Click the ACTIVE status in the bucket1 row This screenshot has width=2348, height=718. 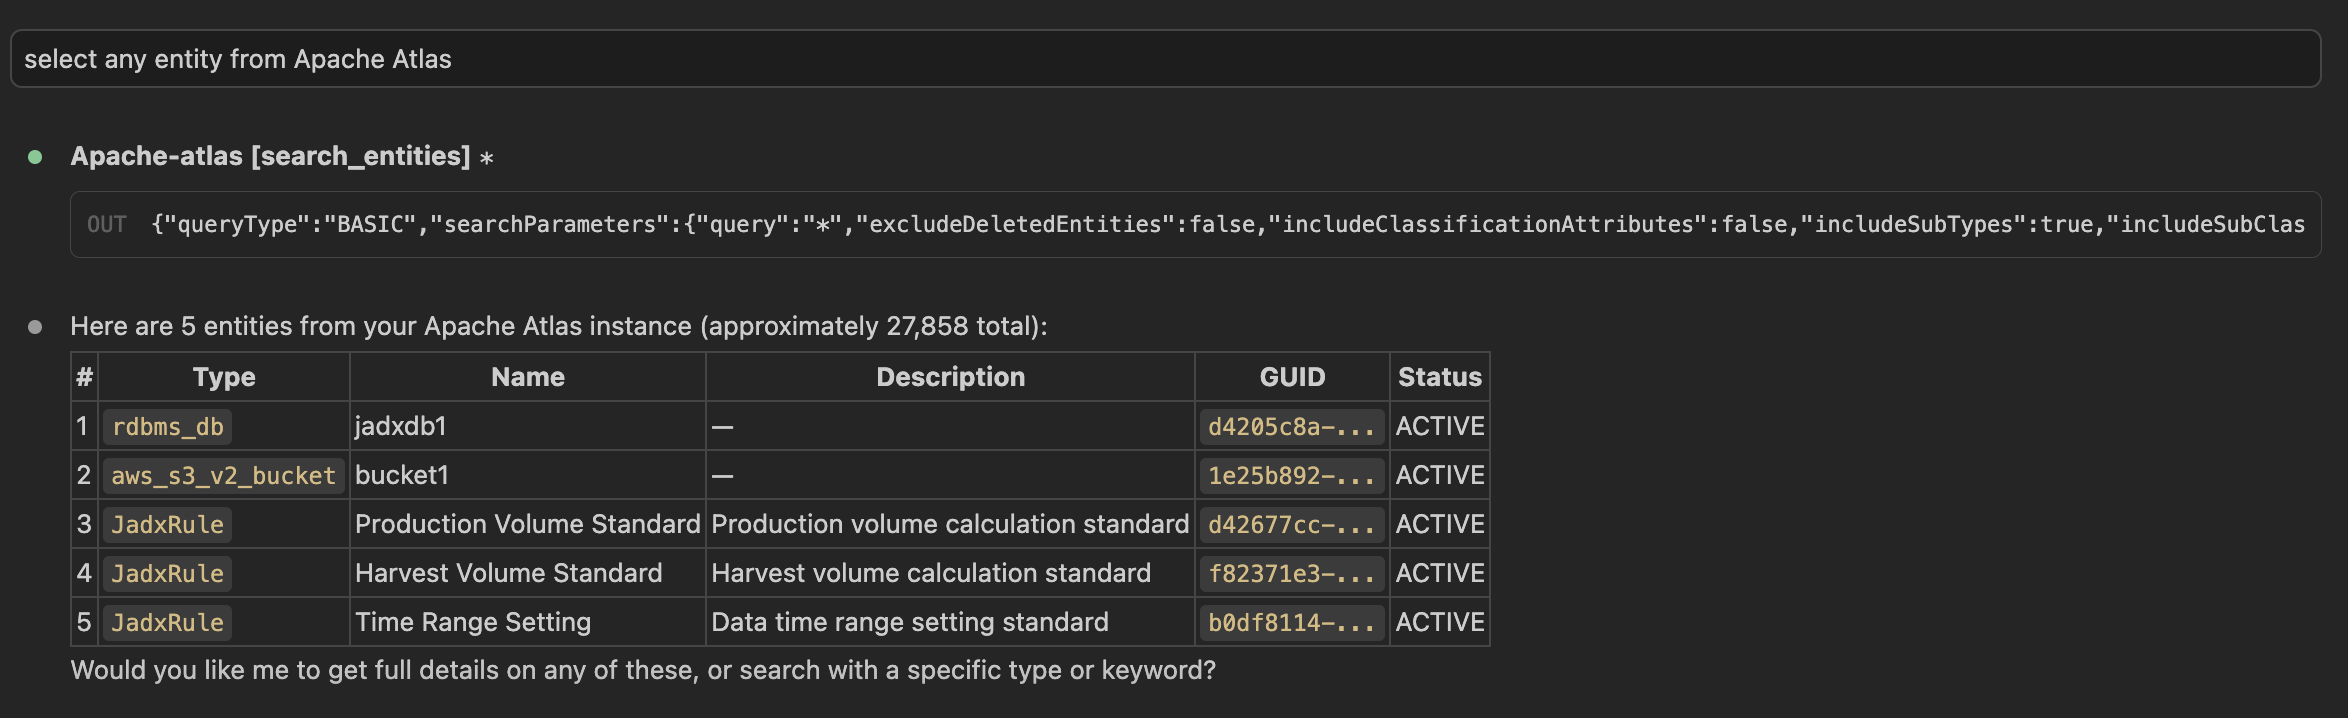[x=1440, y=475]
